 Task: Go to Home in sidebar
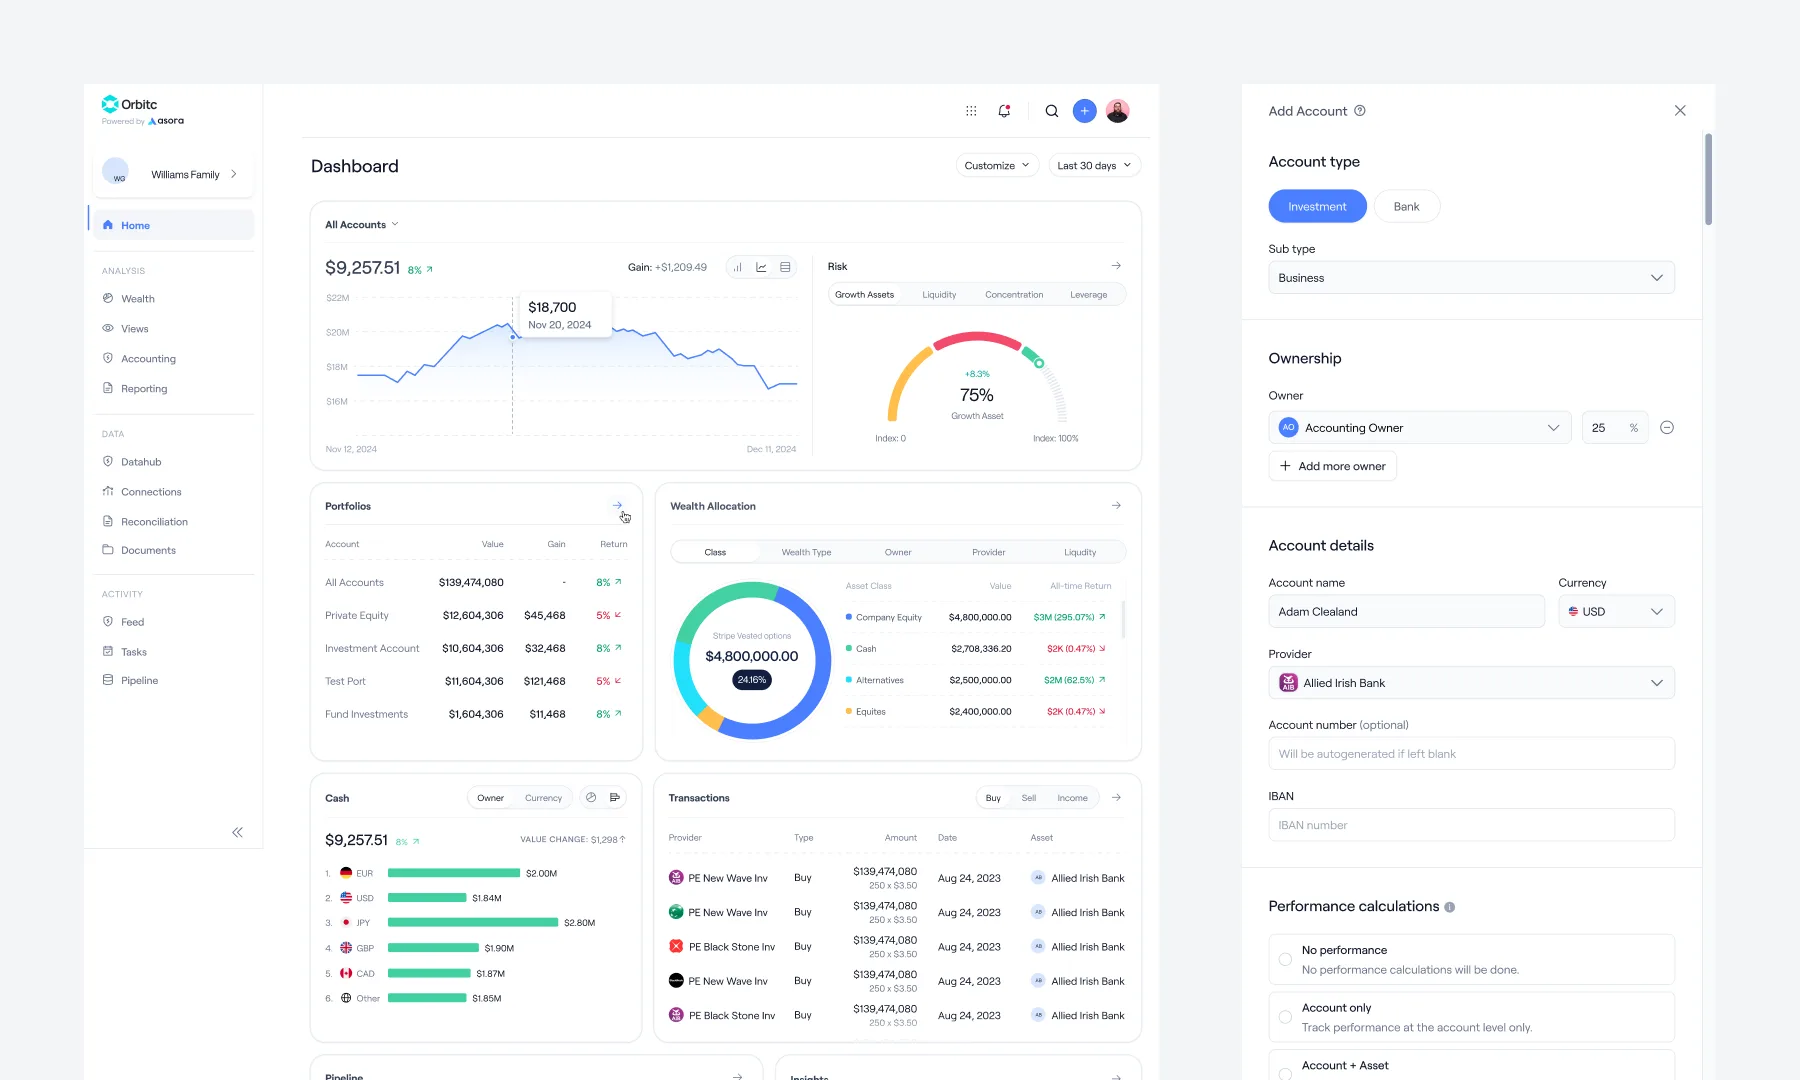pyautogui.click(x=171, y=225)
